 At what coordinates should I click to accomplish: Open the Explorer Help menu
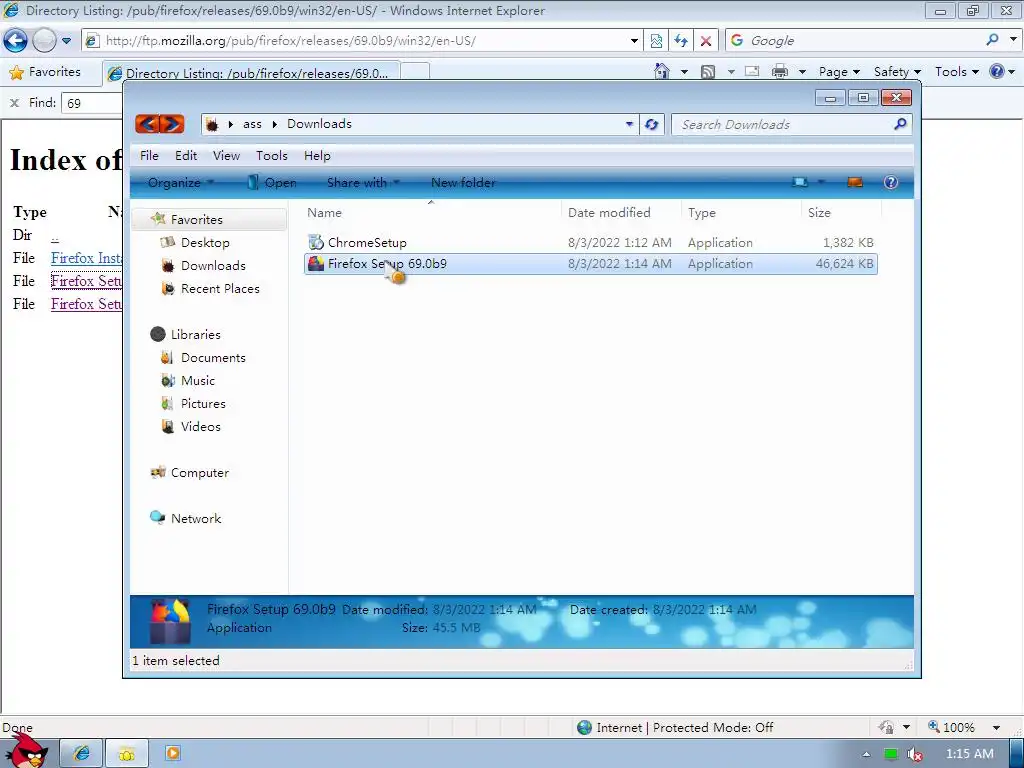pos(317,155)
